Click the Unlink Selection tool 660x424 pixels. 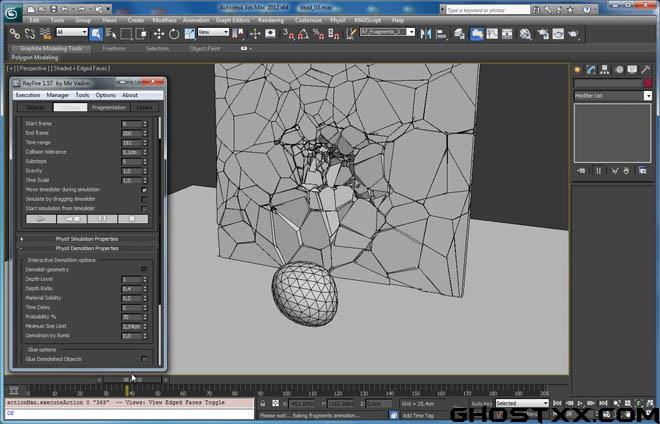coord(30,34)
